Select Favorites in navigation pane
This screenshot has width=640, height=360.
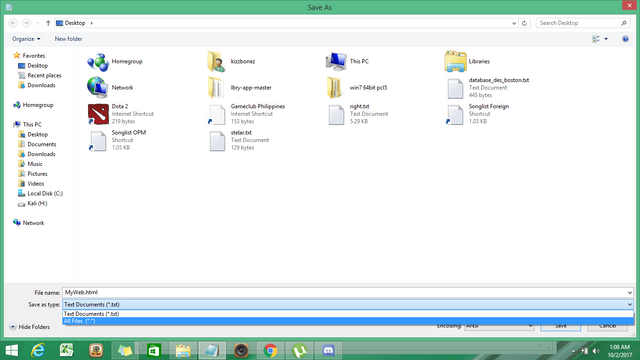[29, 56]
